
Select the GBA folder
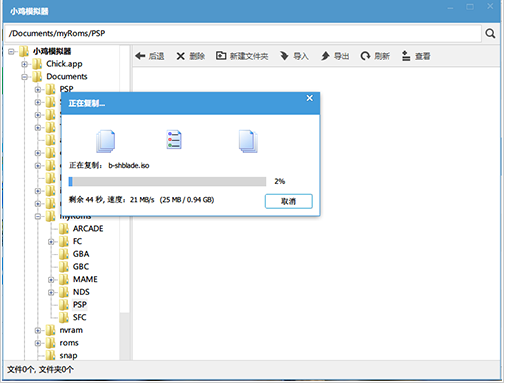(81, 254)
